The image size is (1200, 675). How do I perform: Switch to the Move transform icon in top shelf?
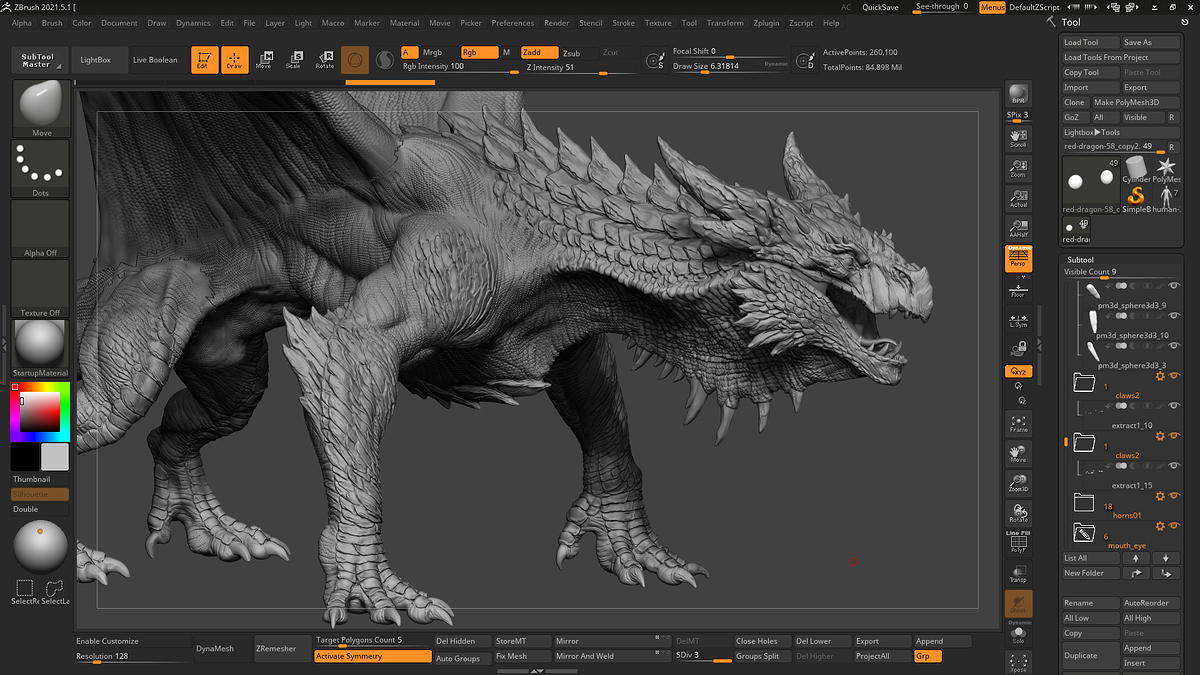pyautogui.click(x=264, y=60)
